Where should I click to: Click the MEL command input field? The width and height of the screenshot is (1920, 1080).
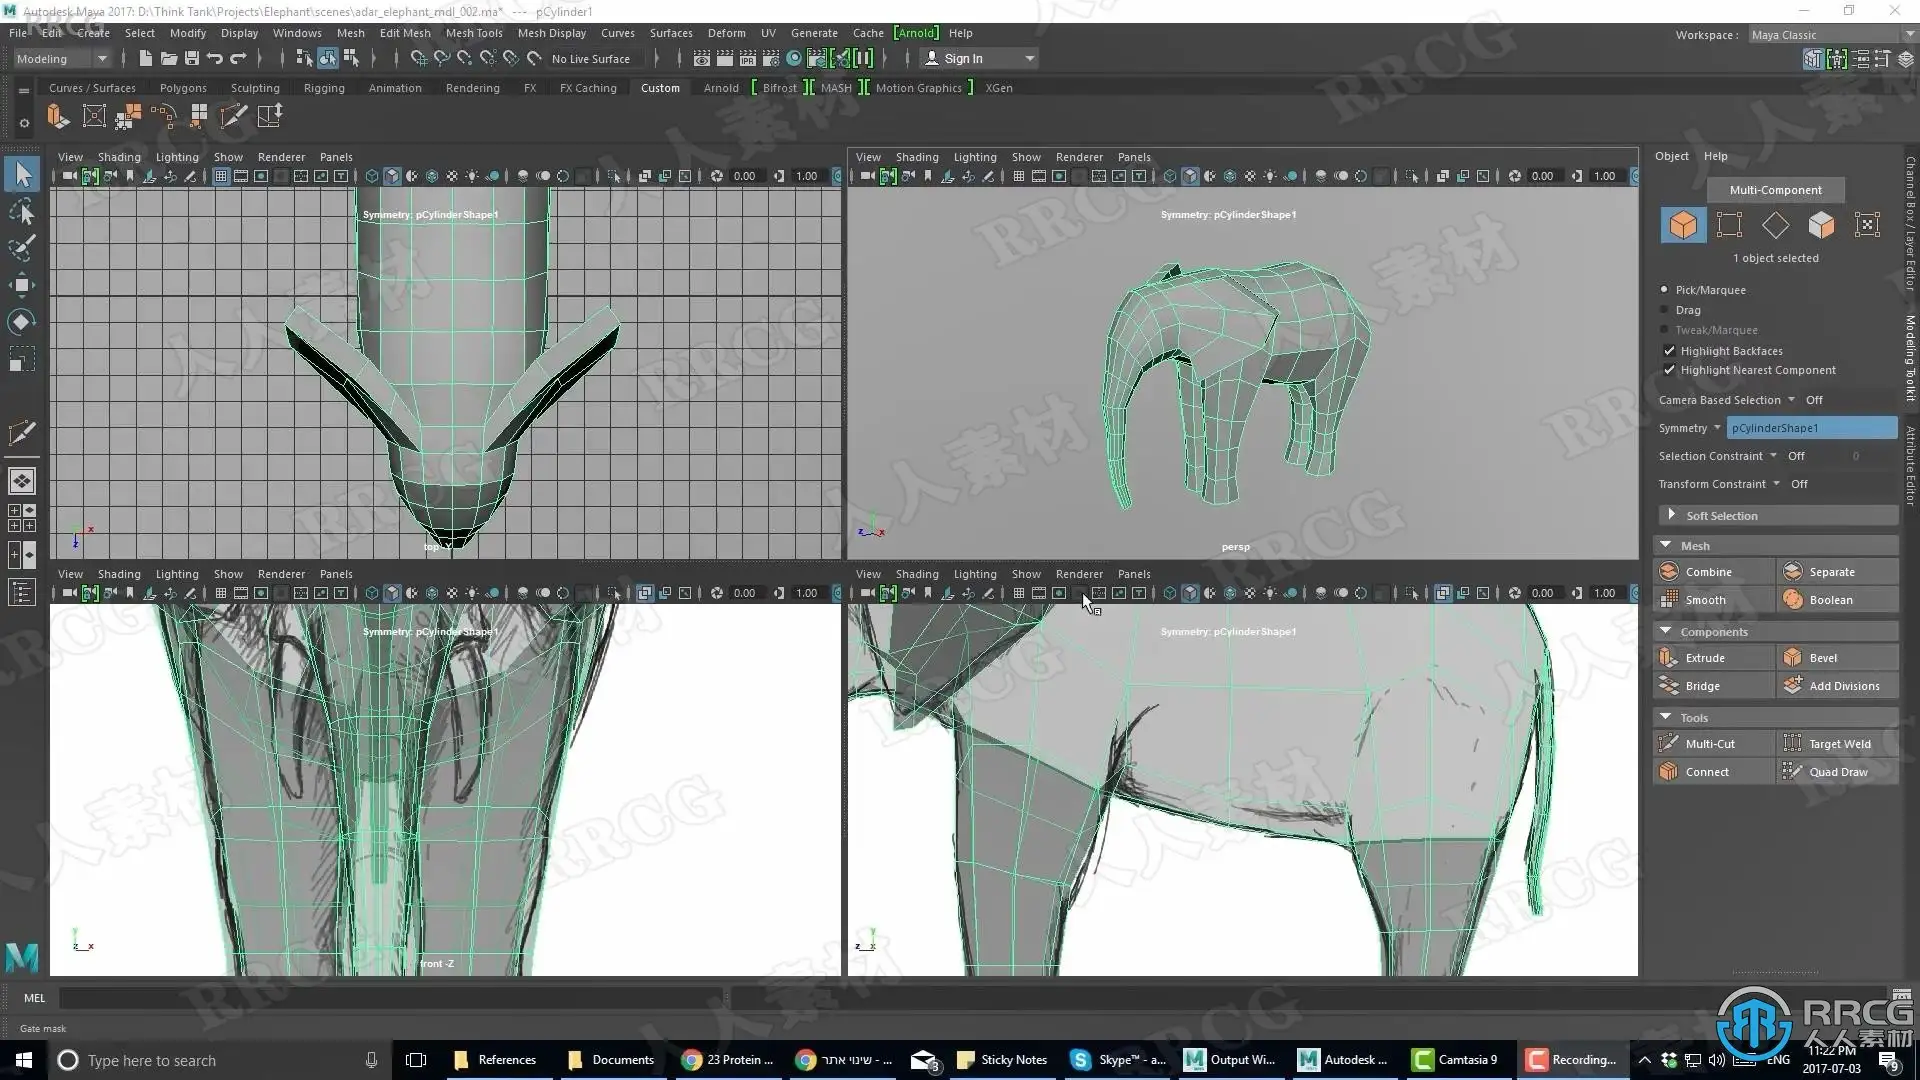click(390, 998)
